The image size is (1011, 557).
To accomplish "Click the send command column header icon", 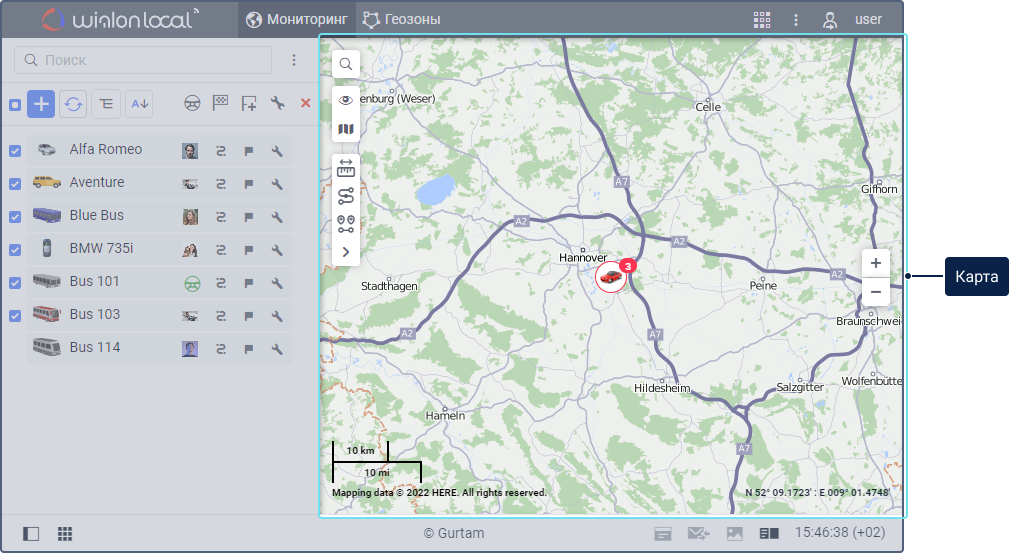I will 249,103.
